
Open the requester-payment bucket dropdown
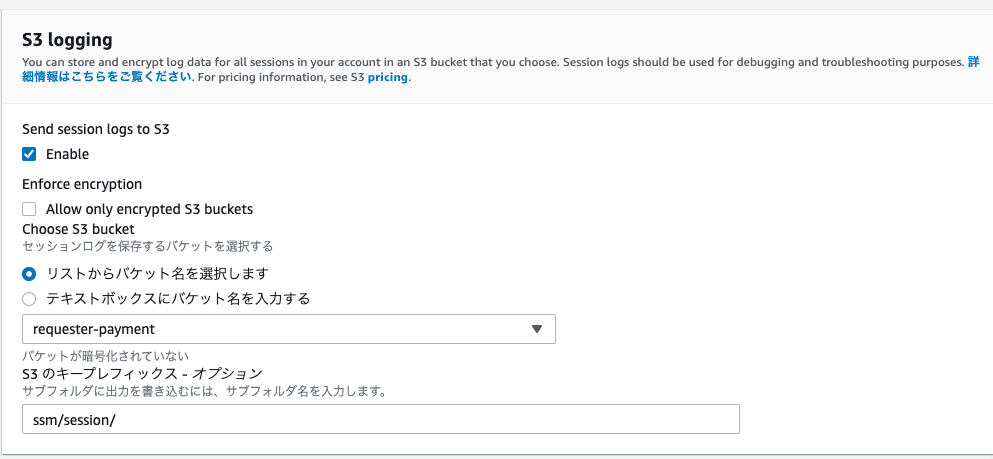point(289,329)
